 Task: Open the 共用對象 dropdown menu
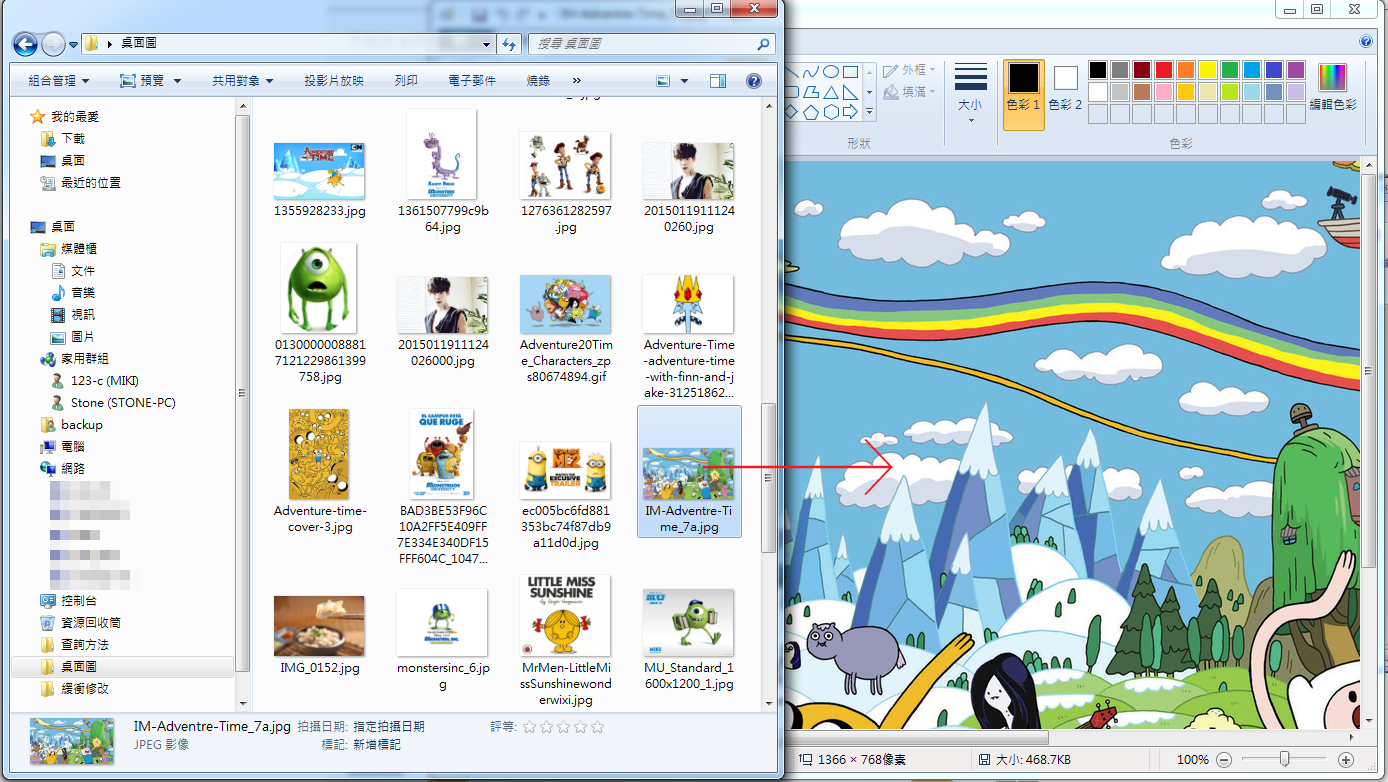tap(242, 81)
